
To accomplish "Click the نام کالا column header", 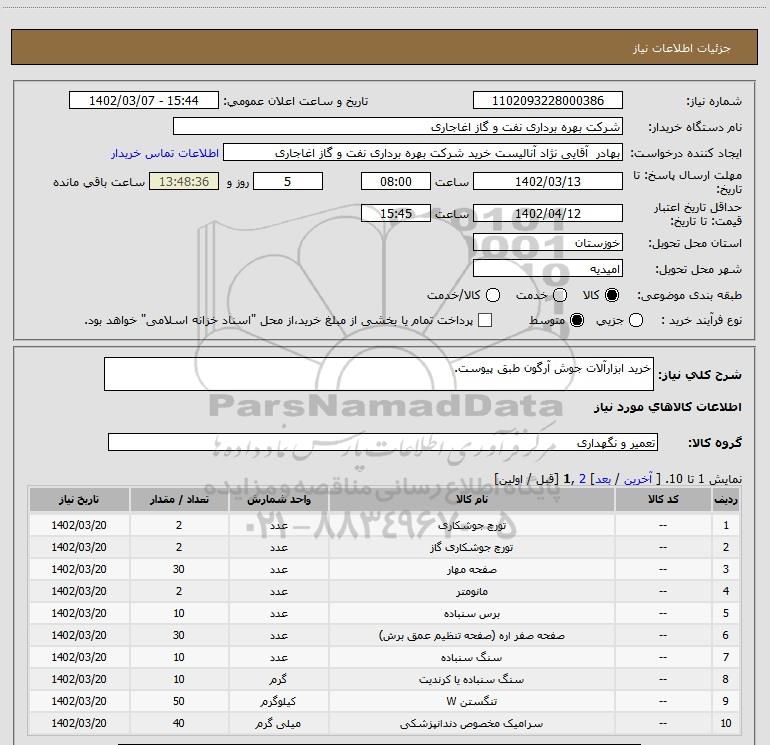I will pyautogui.click(x=471, y=499).
